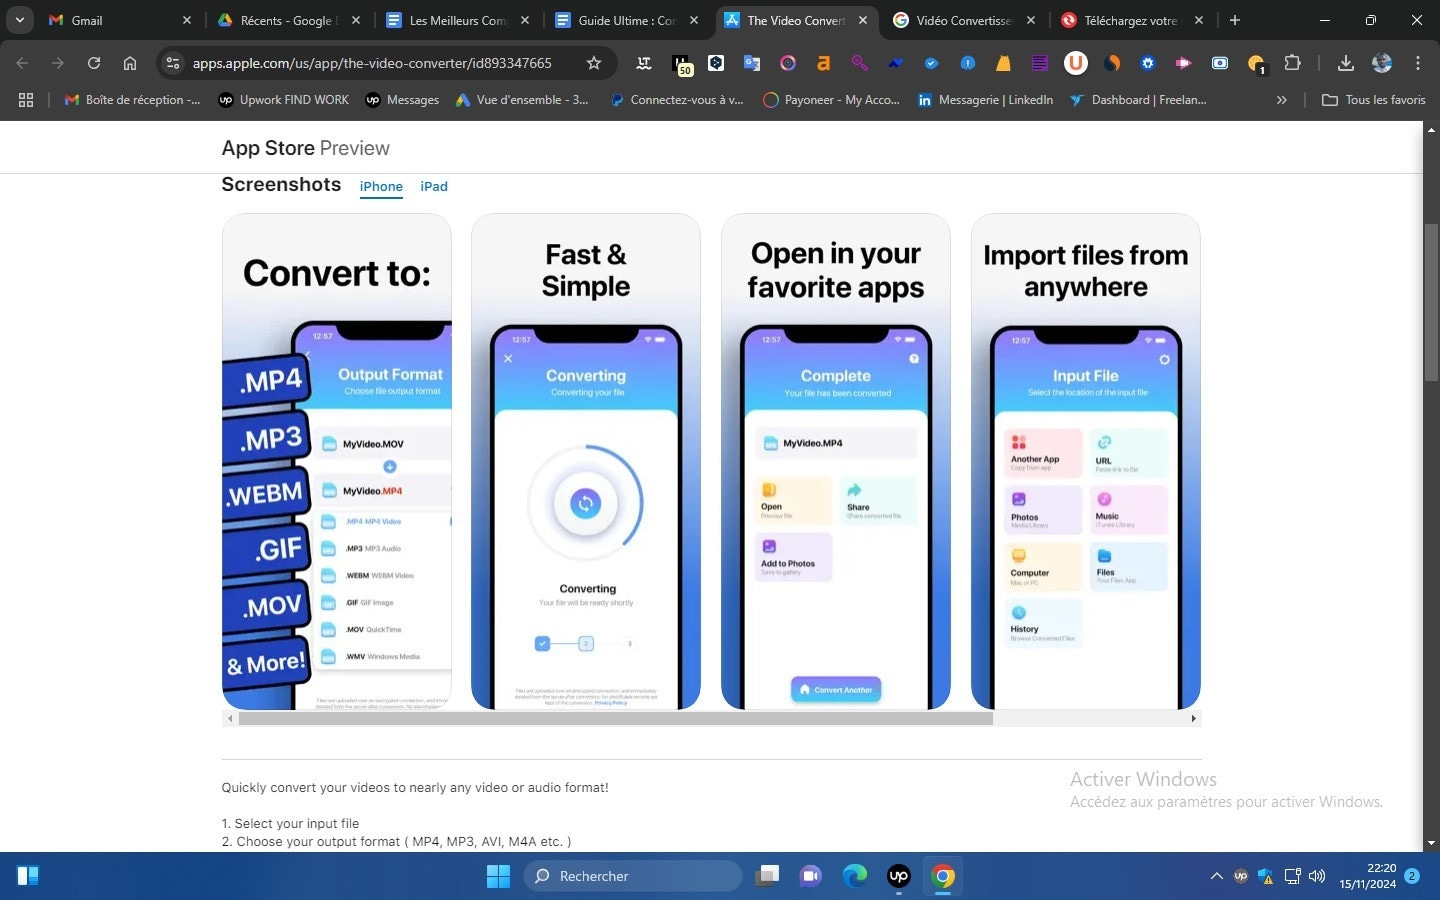
Task: Open the Messagerie | LinkedIn bookmark
Action: tap(985, 100)
